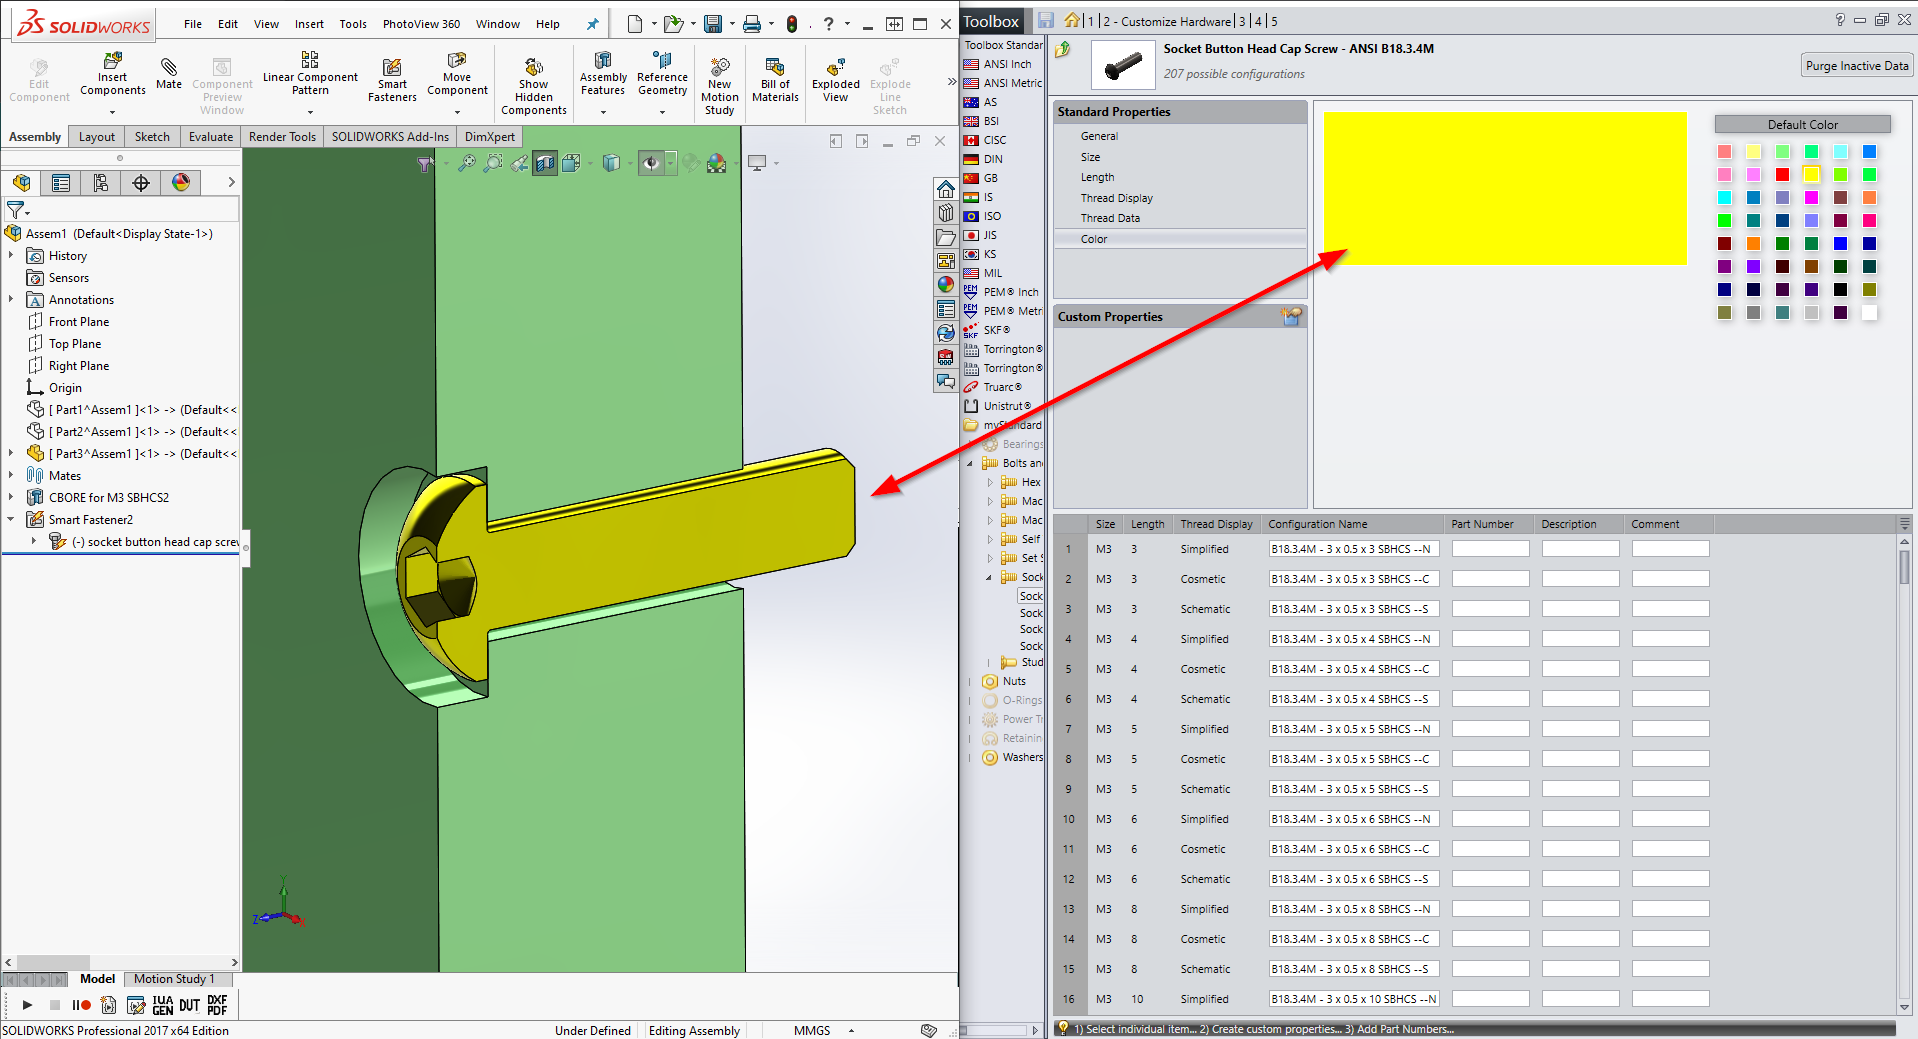This screenshot has height=1039, width=1918.
Task: Switch to SOLIDWORKS Add-Ins tab
Action: coord(390,137)
